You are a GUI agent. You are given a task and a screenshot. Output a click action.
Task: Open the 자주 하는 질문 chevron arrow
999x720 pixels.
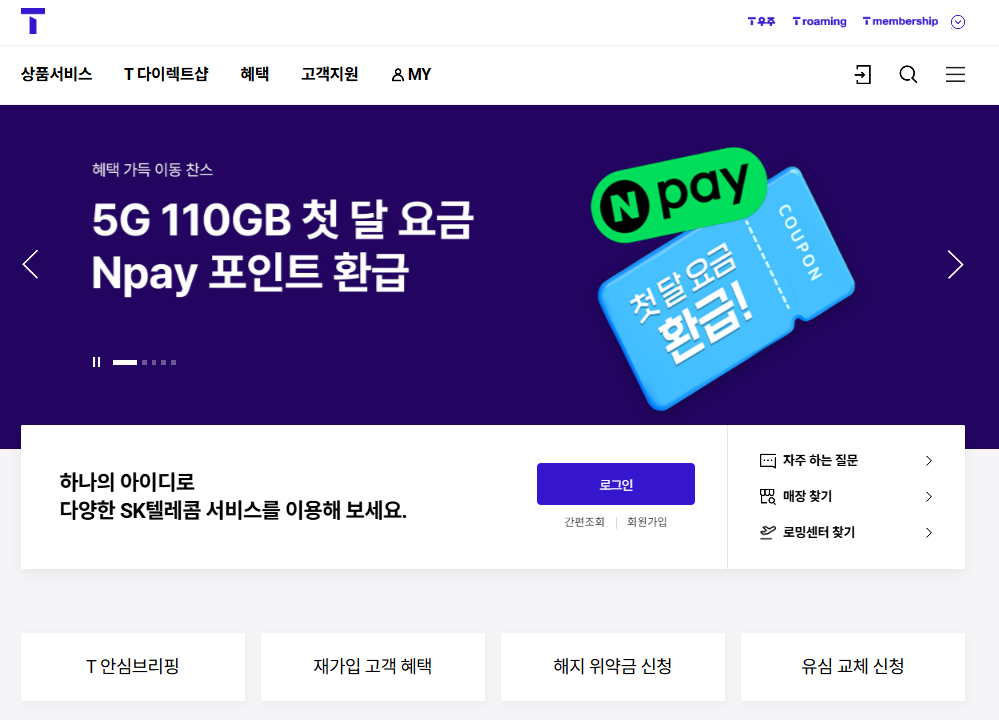click(929, 461)
